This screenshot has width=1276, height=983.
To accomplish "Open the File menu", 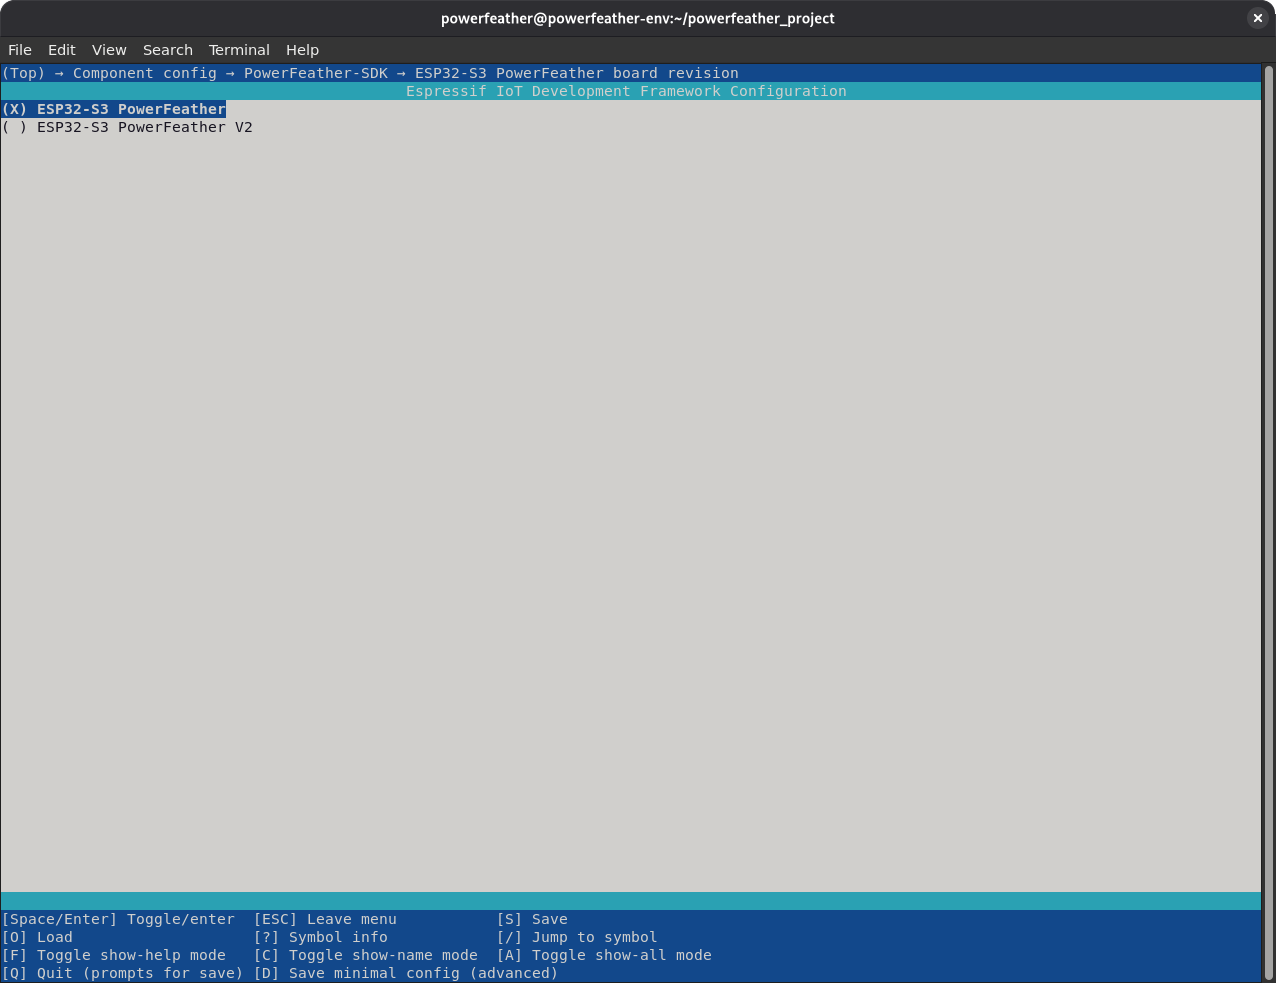I will tap(20, 50).
